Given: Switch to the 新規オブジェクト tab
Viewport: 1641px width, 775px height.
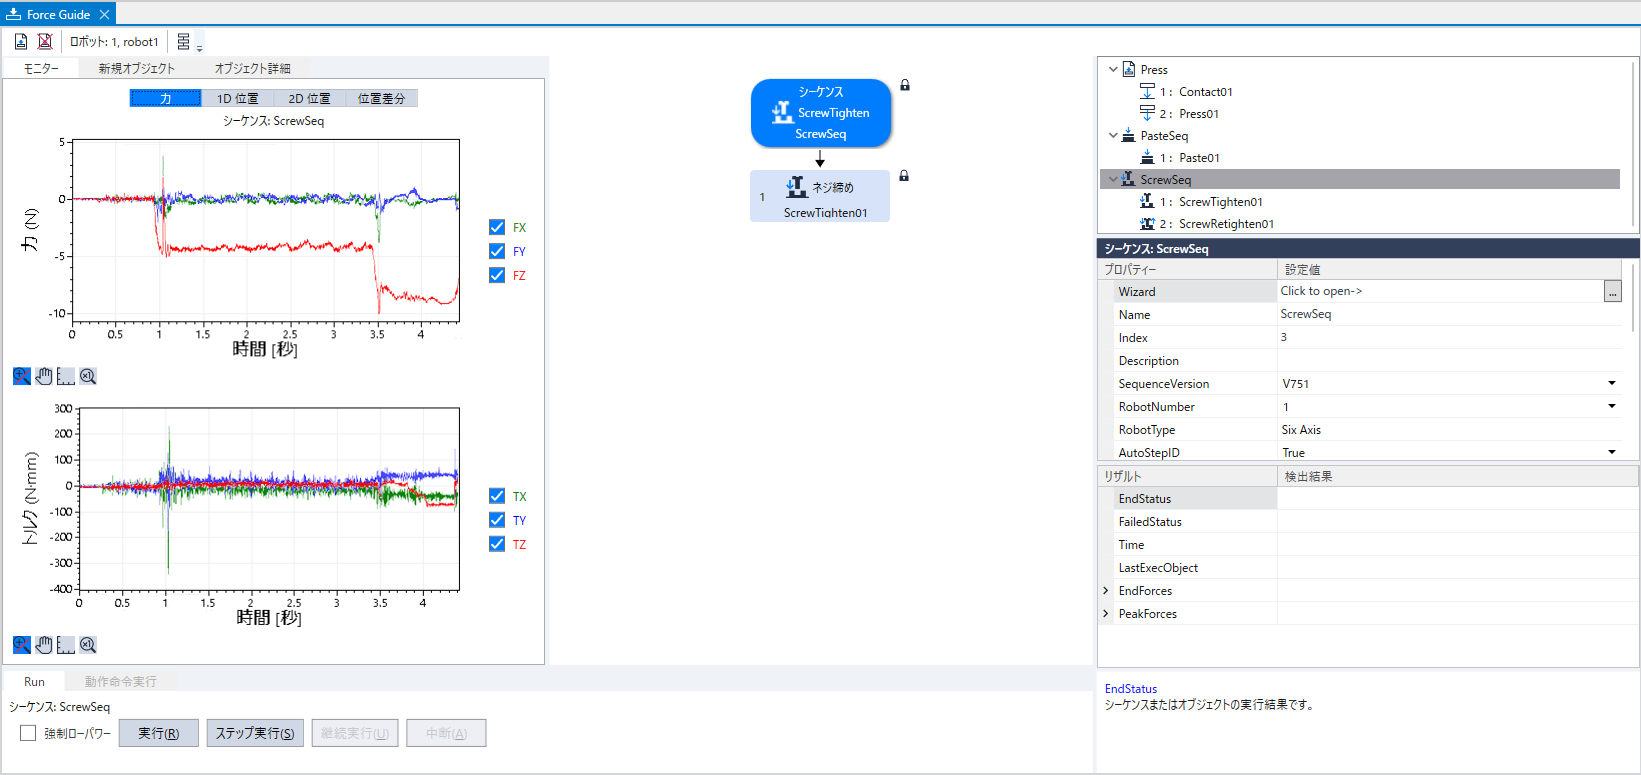Looking at the screenshot, I should click(x=136, y=68).
